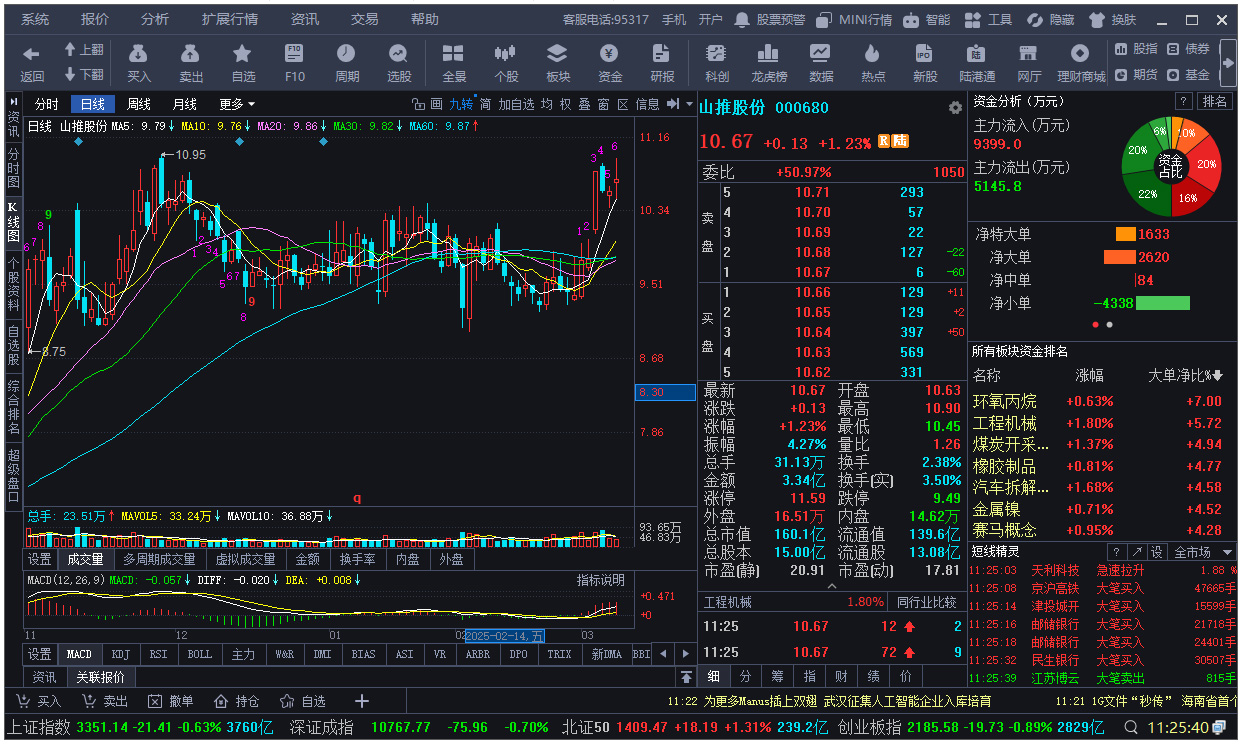Click the 陆港通 toolbar icon
The height and width of the screenshot is (744, 1243).
click(975, 60)
